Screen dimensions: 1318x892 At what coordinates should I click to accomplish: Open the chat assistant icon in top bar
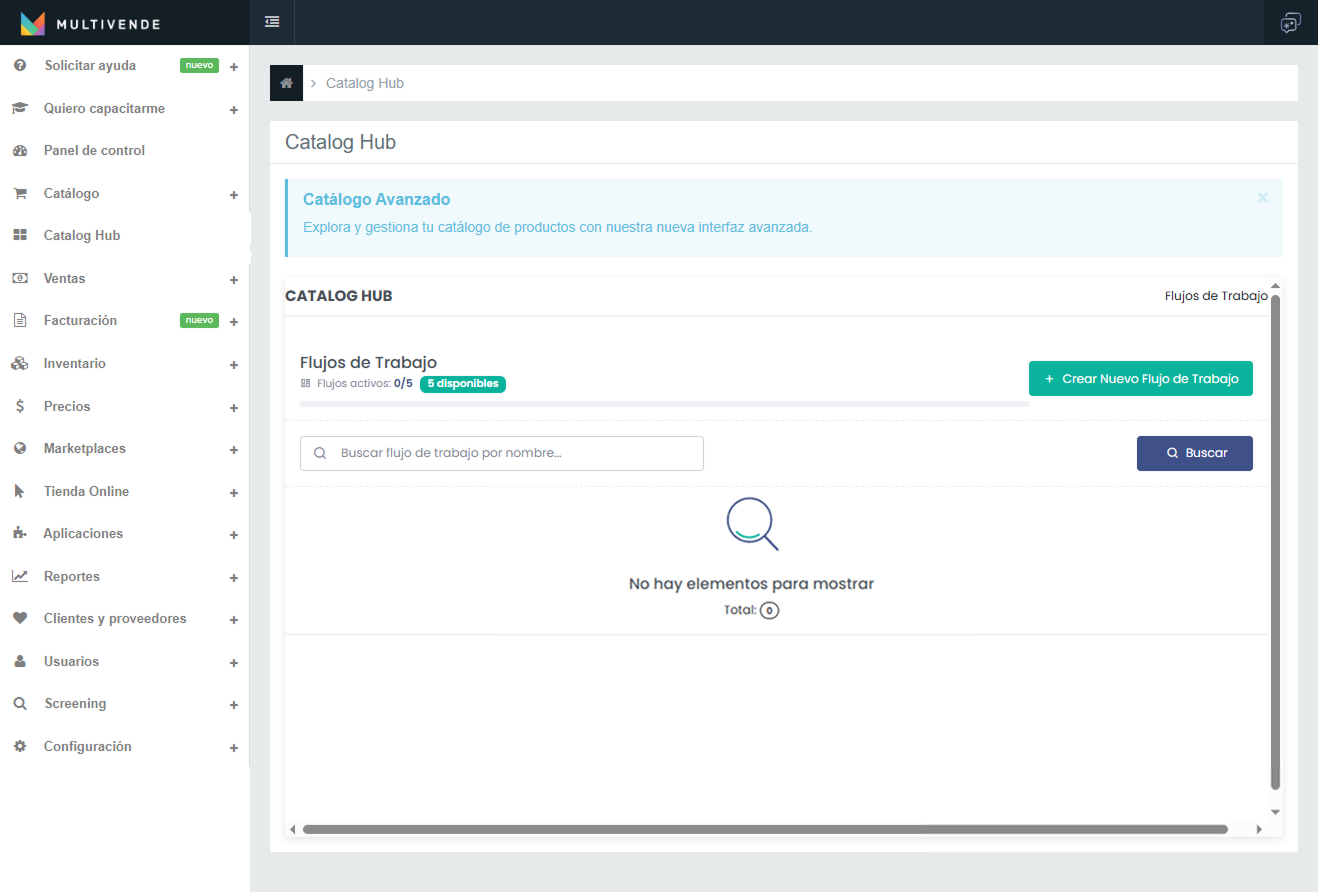pos(1291,23)
